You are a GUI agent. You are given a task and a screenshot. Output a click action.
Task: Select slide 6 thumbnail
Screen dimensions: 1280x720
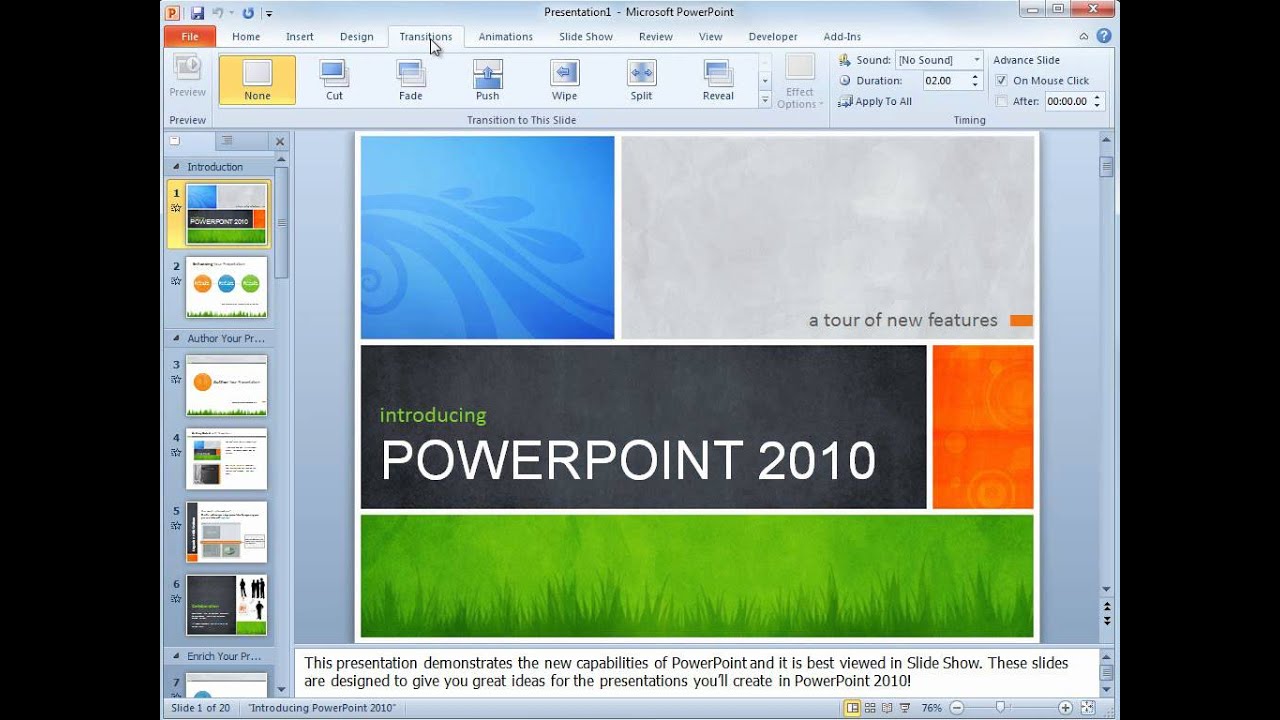tap(226, 605)
